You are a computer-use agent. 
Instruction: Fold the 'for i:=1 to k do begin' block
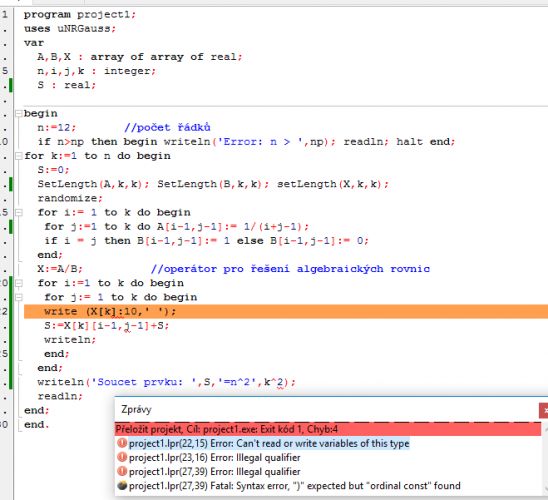pos(19,283)
